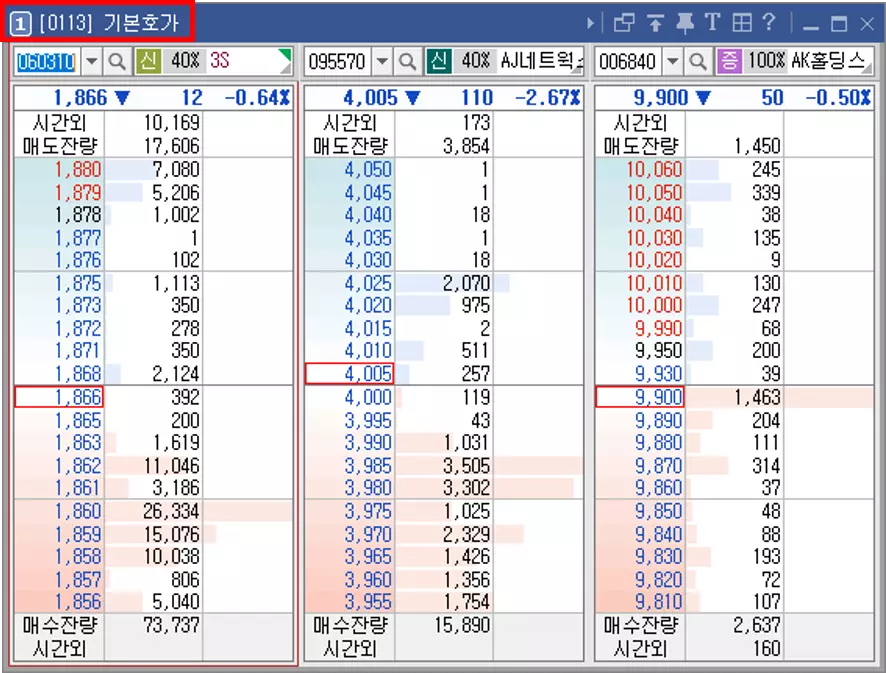Click the stock code field 006840
This screenshot has width=886, height=673.
[x=628, y=61]
